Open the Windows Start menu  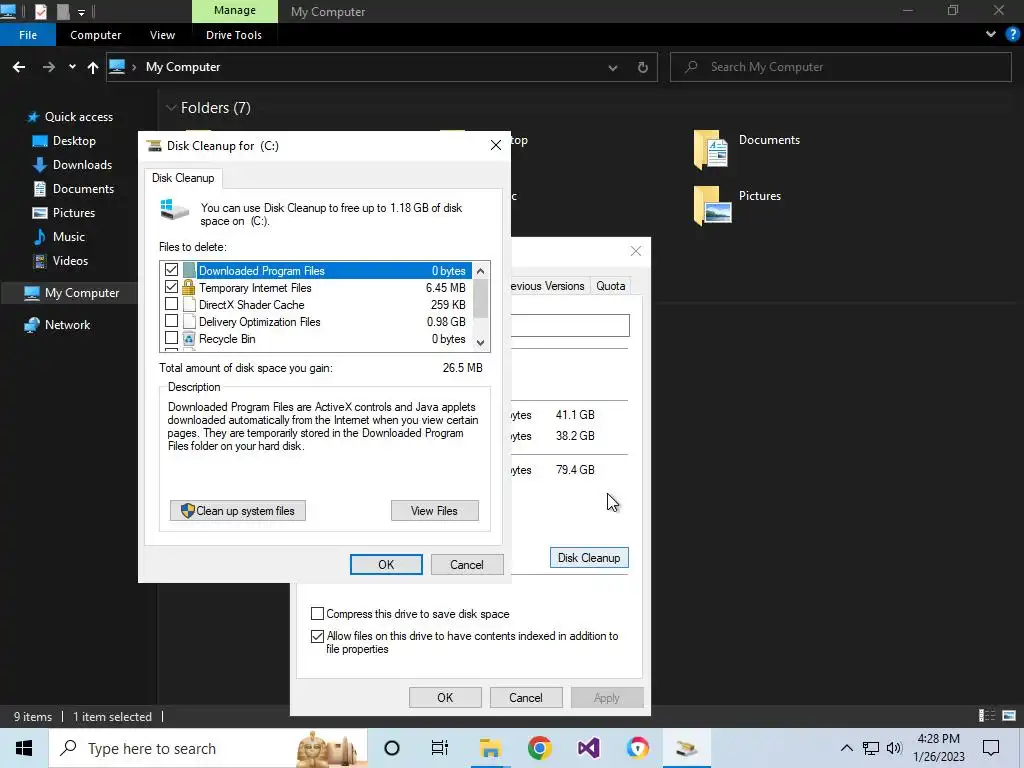tap(24, 748)
